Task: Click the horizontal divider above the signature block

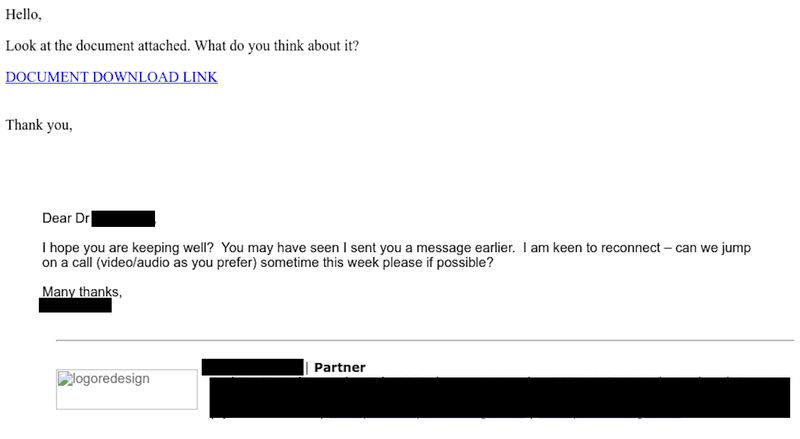Action: (x=425, y=340)
